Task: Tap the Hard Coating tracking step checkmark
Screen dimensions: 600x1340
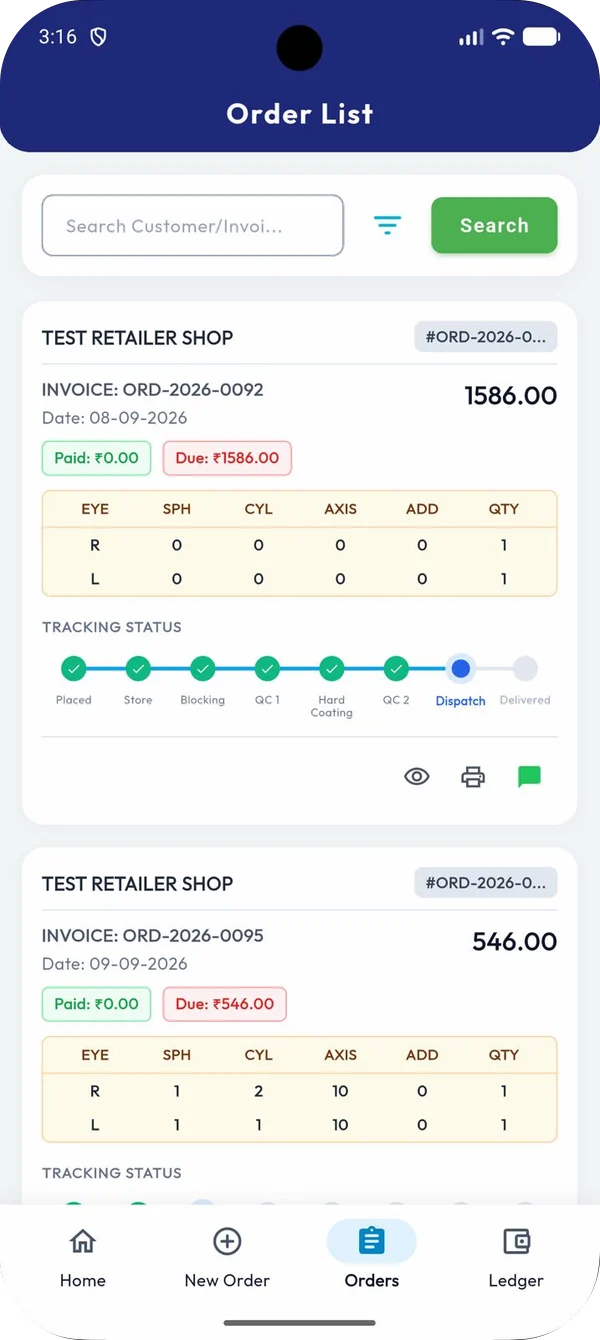Action: [x=332, y=668]
